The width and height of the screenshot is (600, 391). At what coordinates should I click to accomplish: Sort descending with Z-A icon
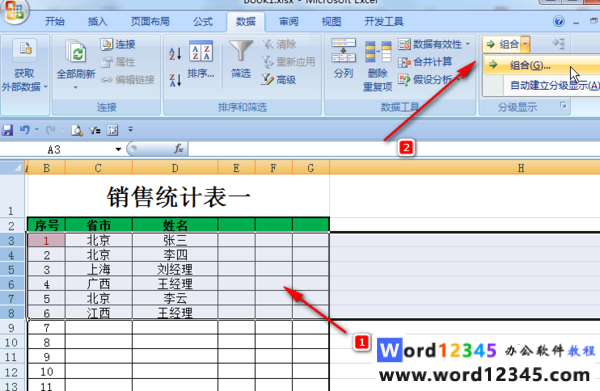click(x=175, y=80)
